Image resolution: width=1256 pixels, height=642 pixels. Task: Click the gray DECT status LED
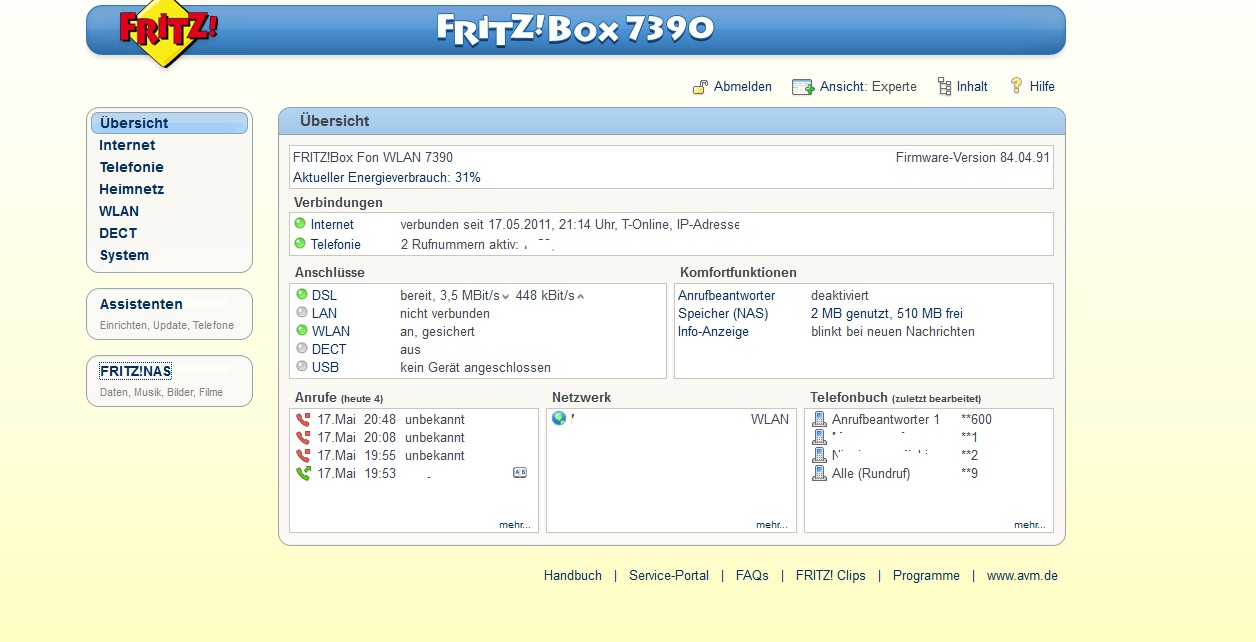coord(302,349)
